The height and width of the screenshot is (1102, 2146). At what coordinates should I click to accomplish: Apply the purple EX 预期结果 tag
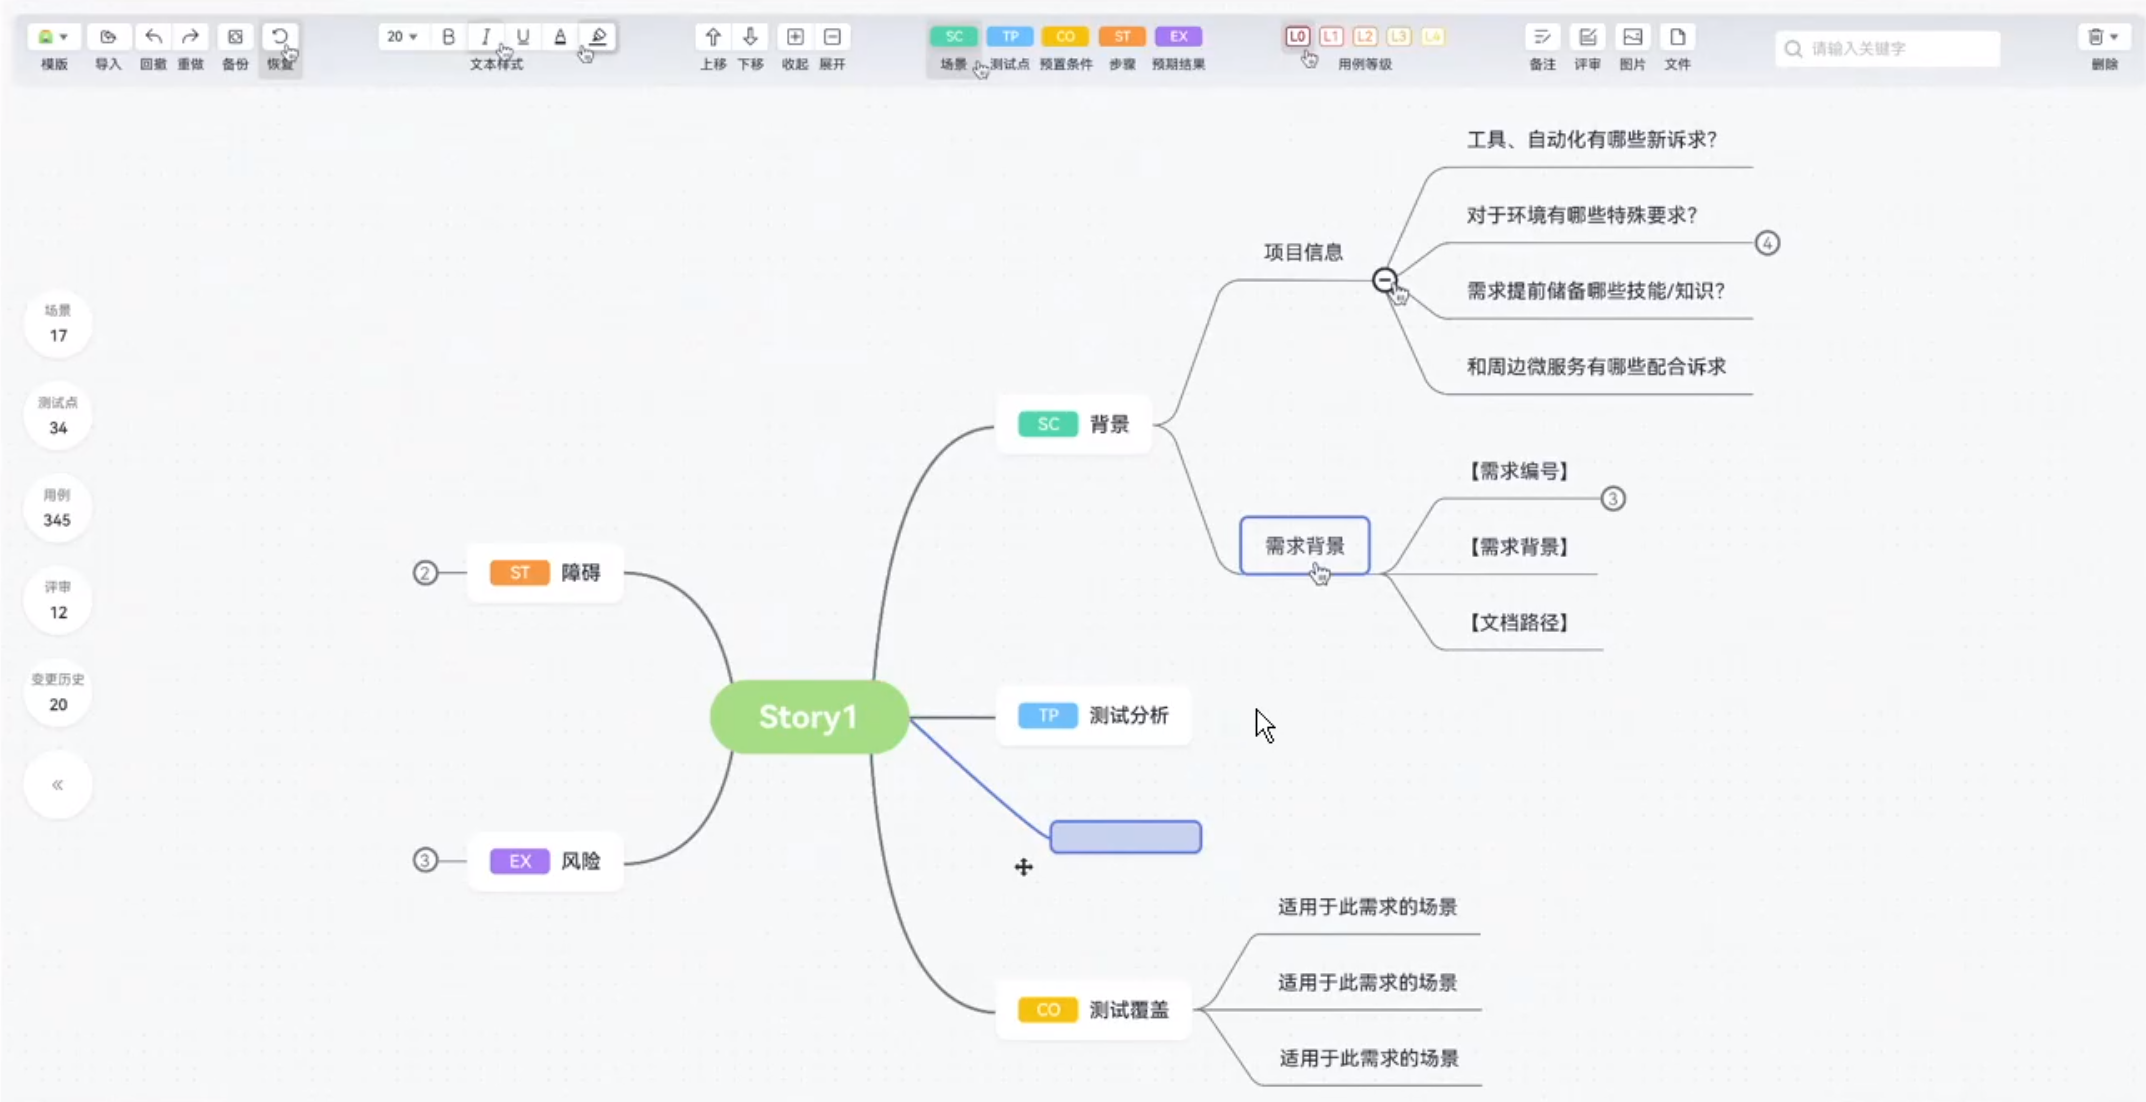click(x=1178, y=36)
